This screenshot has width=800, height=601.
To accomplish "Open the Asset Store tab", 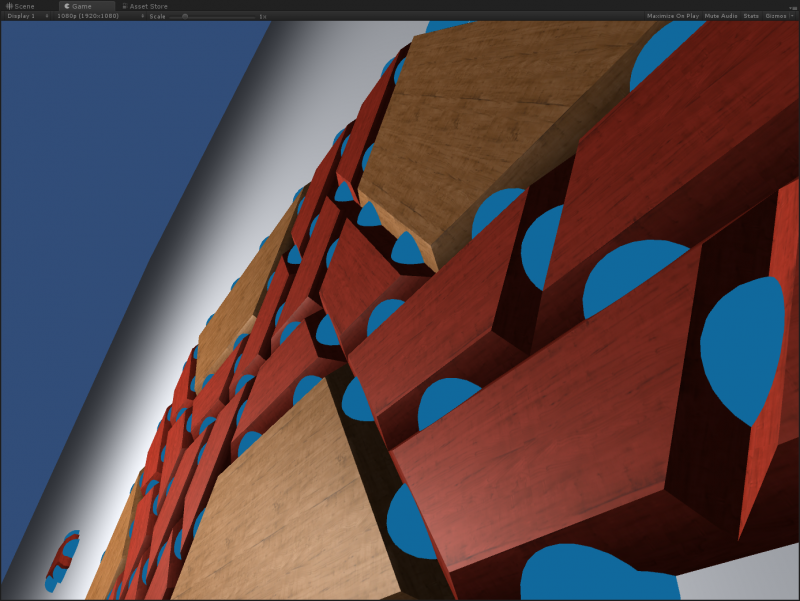I will [148, 6].
